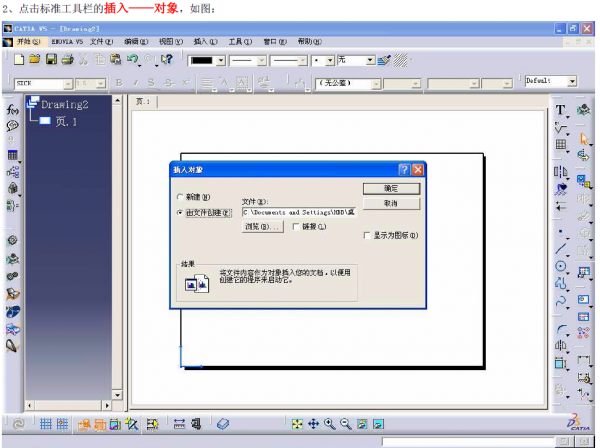Select the Text tool T icon
The image size is (600, 448).
click(x=560, y=110)
